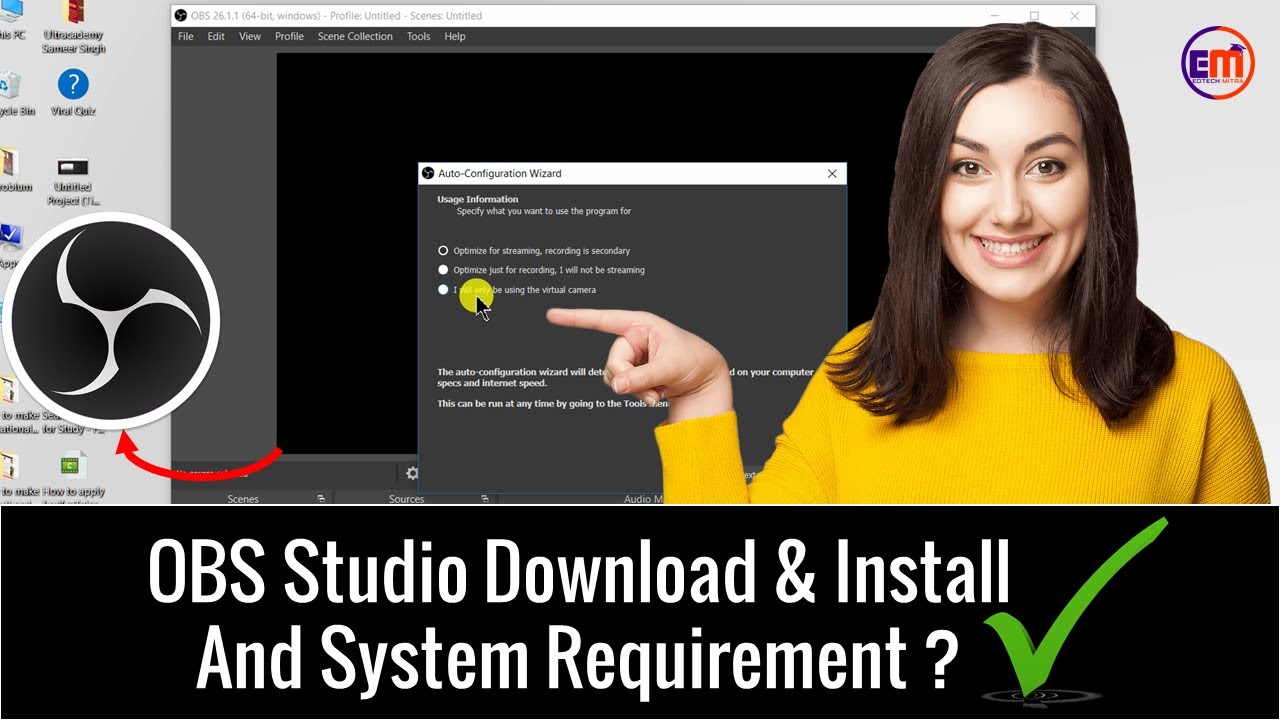Select Optimize just for recording radio option
The height and width of the screenshot is (720, 1280).
pyautogui.click(x=443, y=270)
